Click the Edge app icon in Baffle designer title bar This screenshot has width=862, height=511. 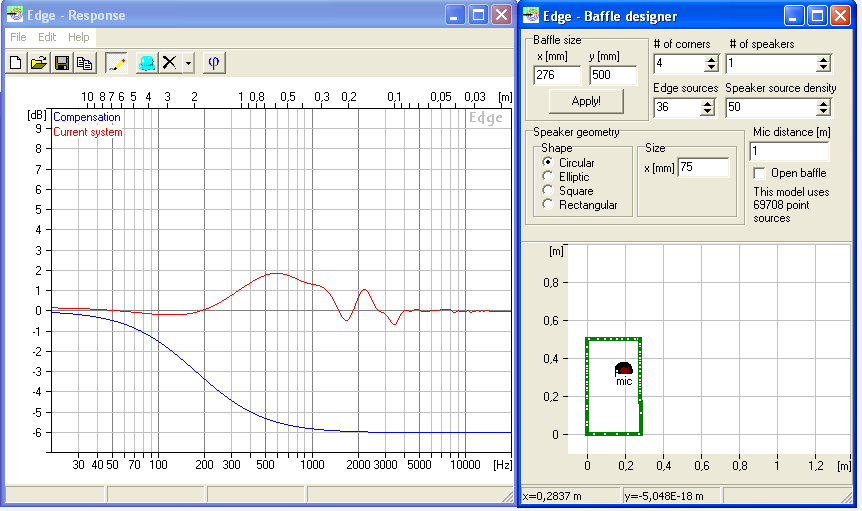click(x=531, y=15)
